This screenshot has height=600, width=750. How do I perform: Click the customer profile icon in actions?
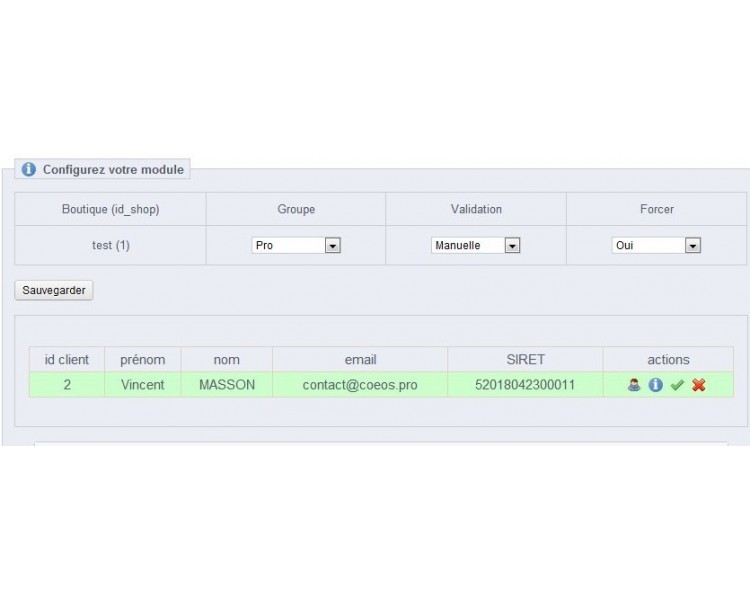point(634,385)
